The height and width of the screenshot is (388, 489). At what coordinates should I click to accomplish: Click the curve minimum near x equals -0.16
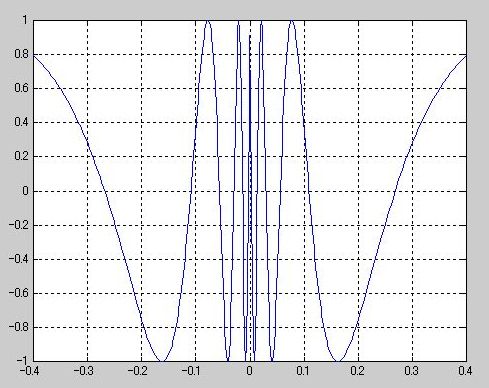(162, 360)
